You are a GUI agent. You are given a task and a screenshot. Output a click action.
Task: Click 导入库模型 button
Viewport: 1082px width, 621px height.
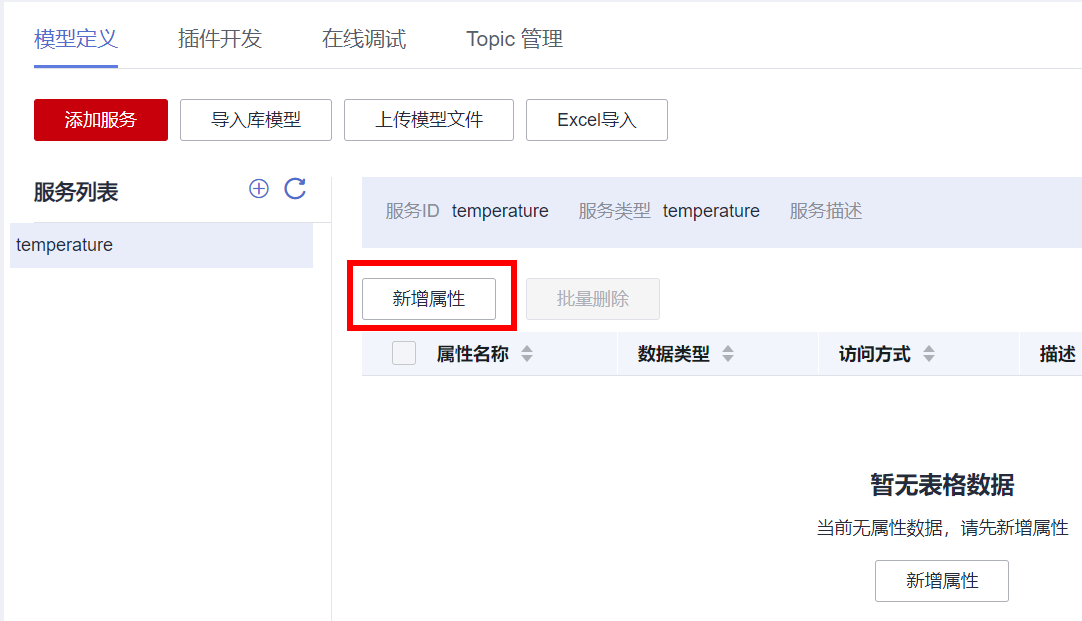256,120
